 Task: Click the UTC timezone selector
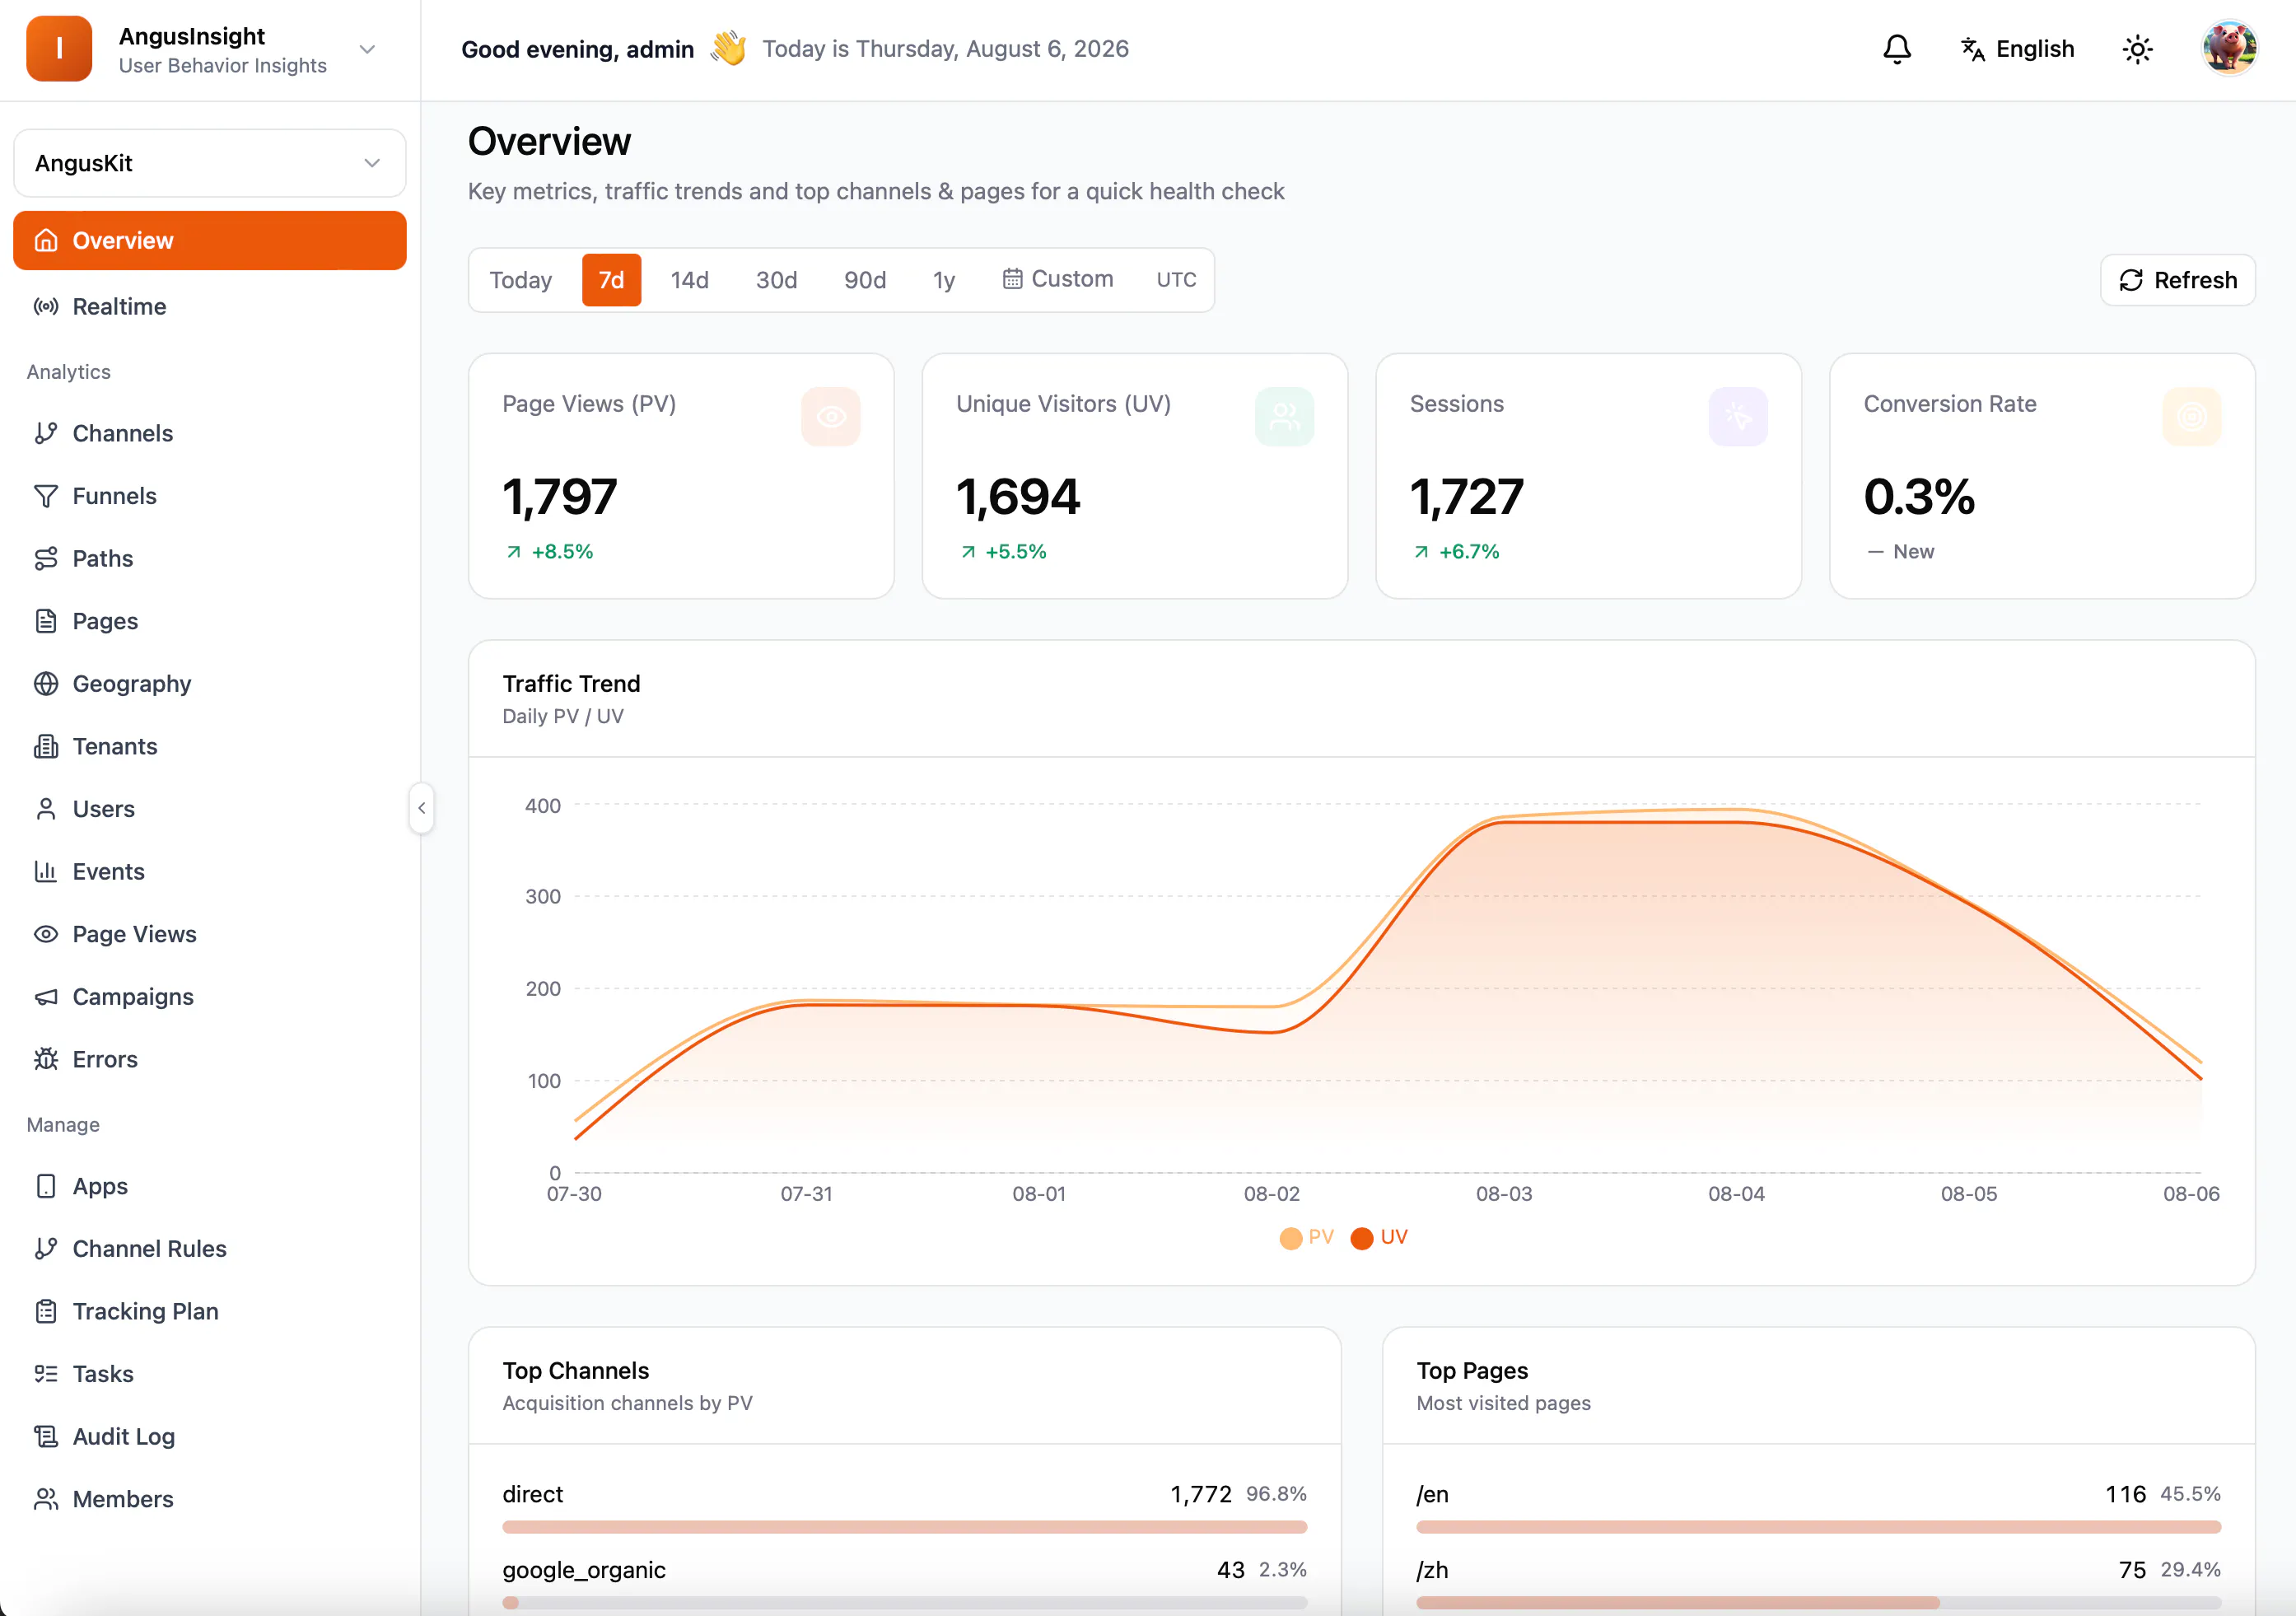[x=1176, y=280]
